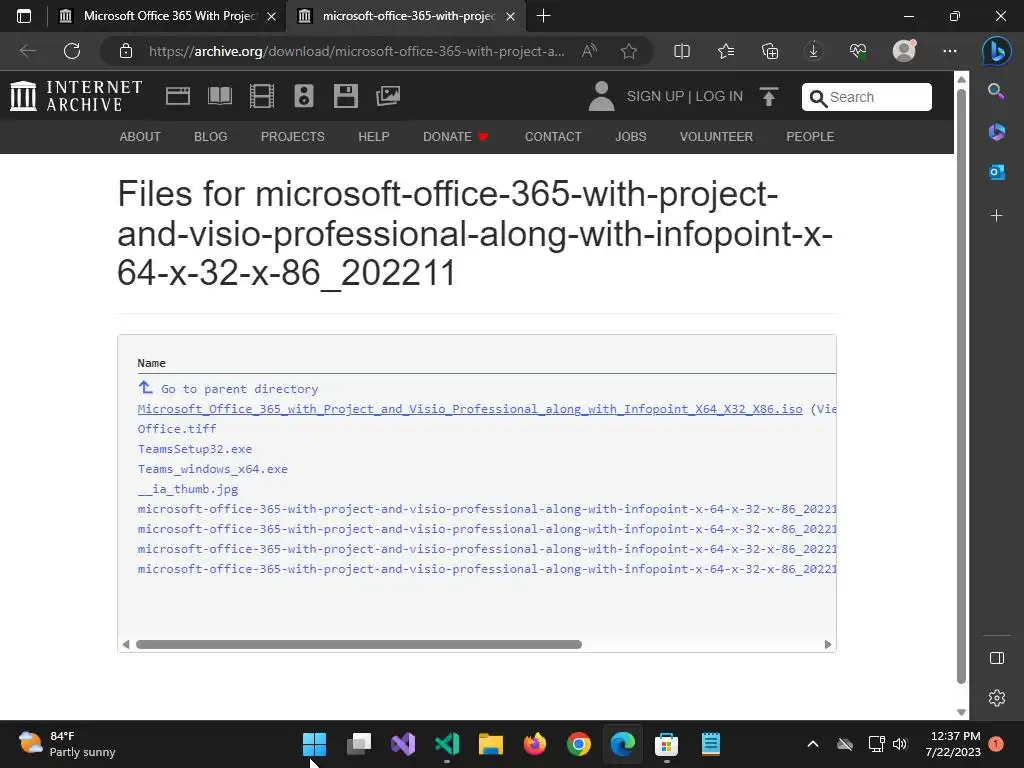Open the Outlook sidebar icon
Image resolution: width=1024 pixels, height=768 pixels.
[997, 172]
